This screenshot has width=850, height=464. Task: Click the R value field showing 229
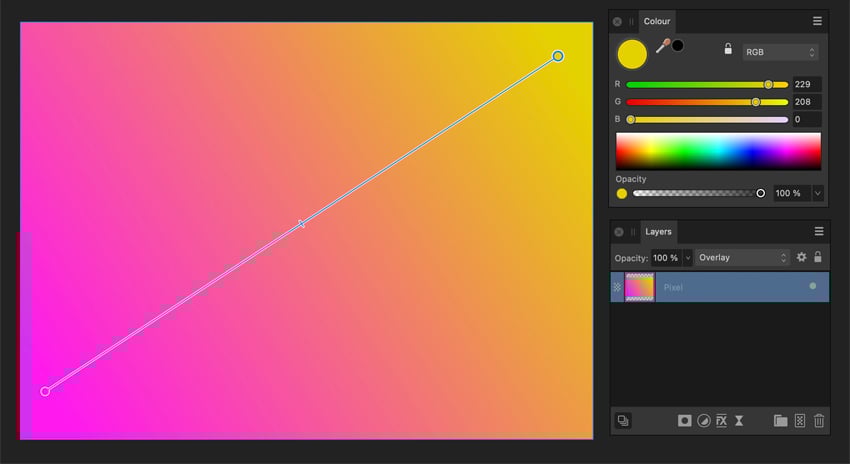point(807,84)
